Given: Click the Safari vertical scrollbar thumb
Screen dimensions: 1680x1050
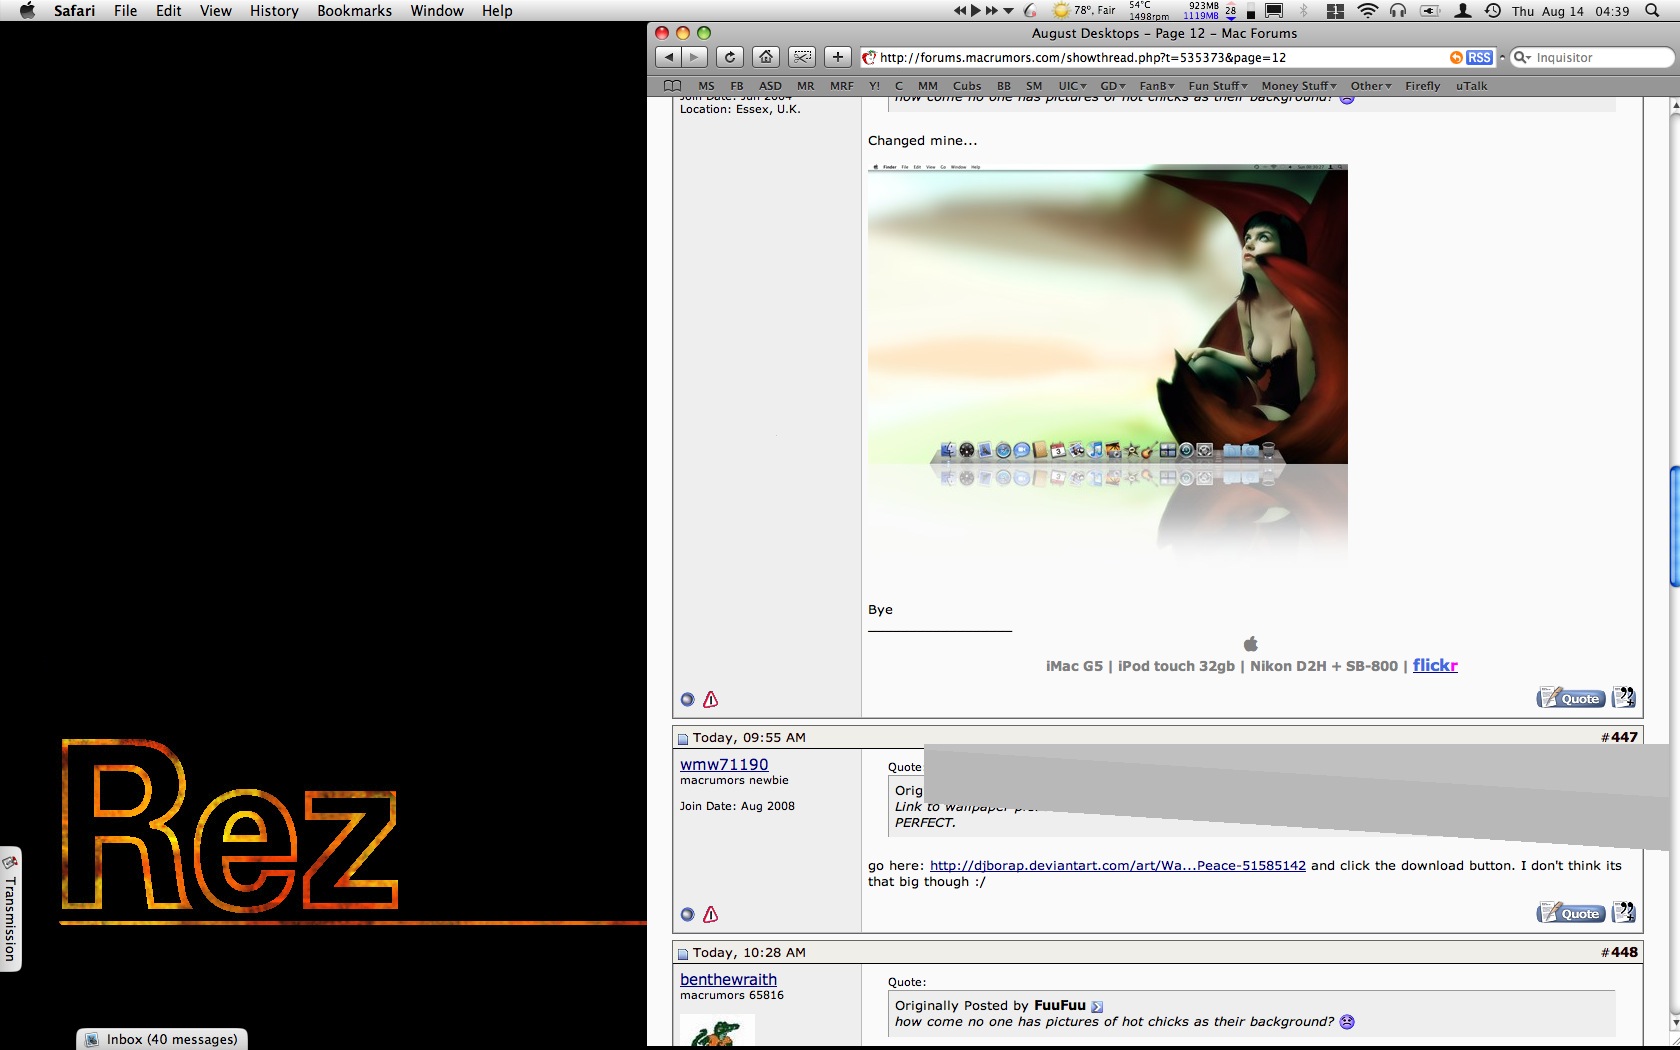Looking at the screenshot, I should coord(1674,526).
